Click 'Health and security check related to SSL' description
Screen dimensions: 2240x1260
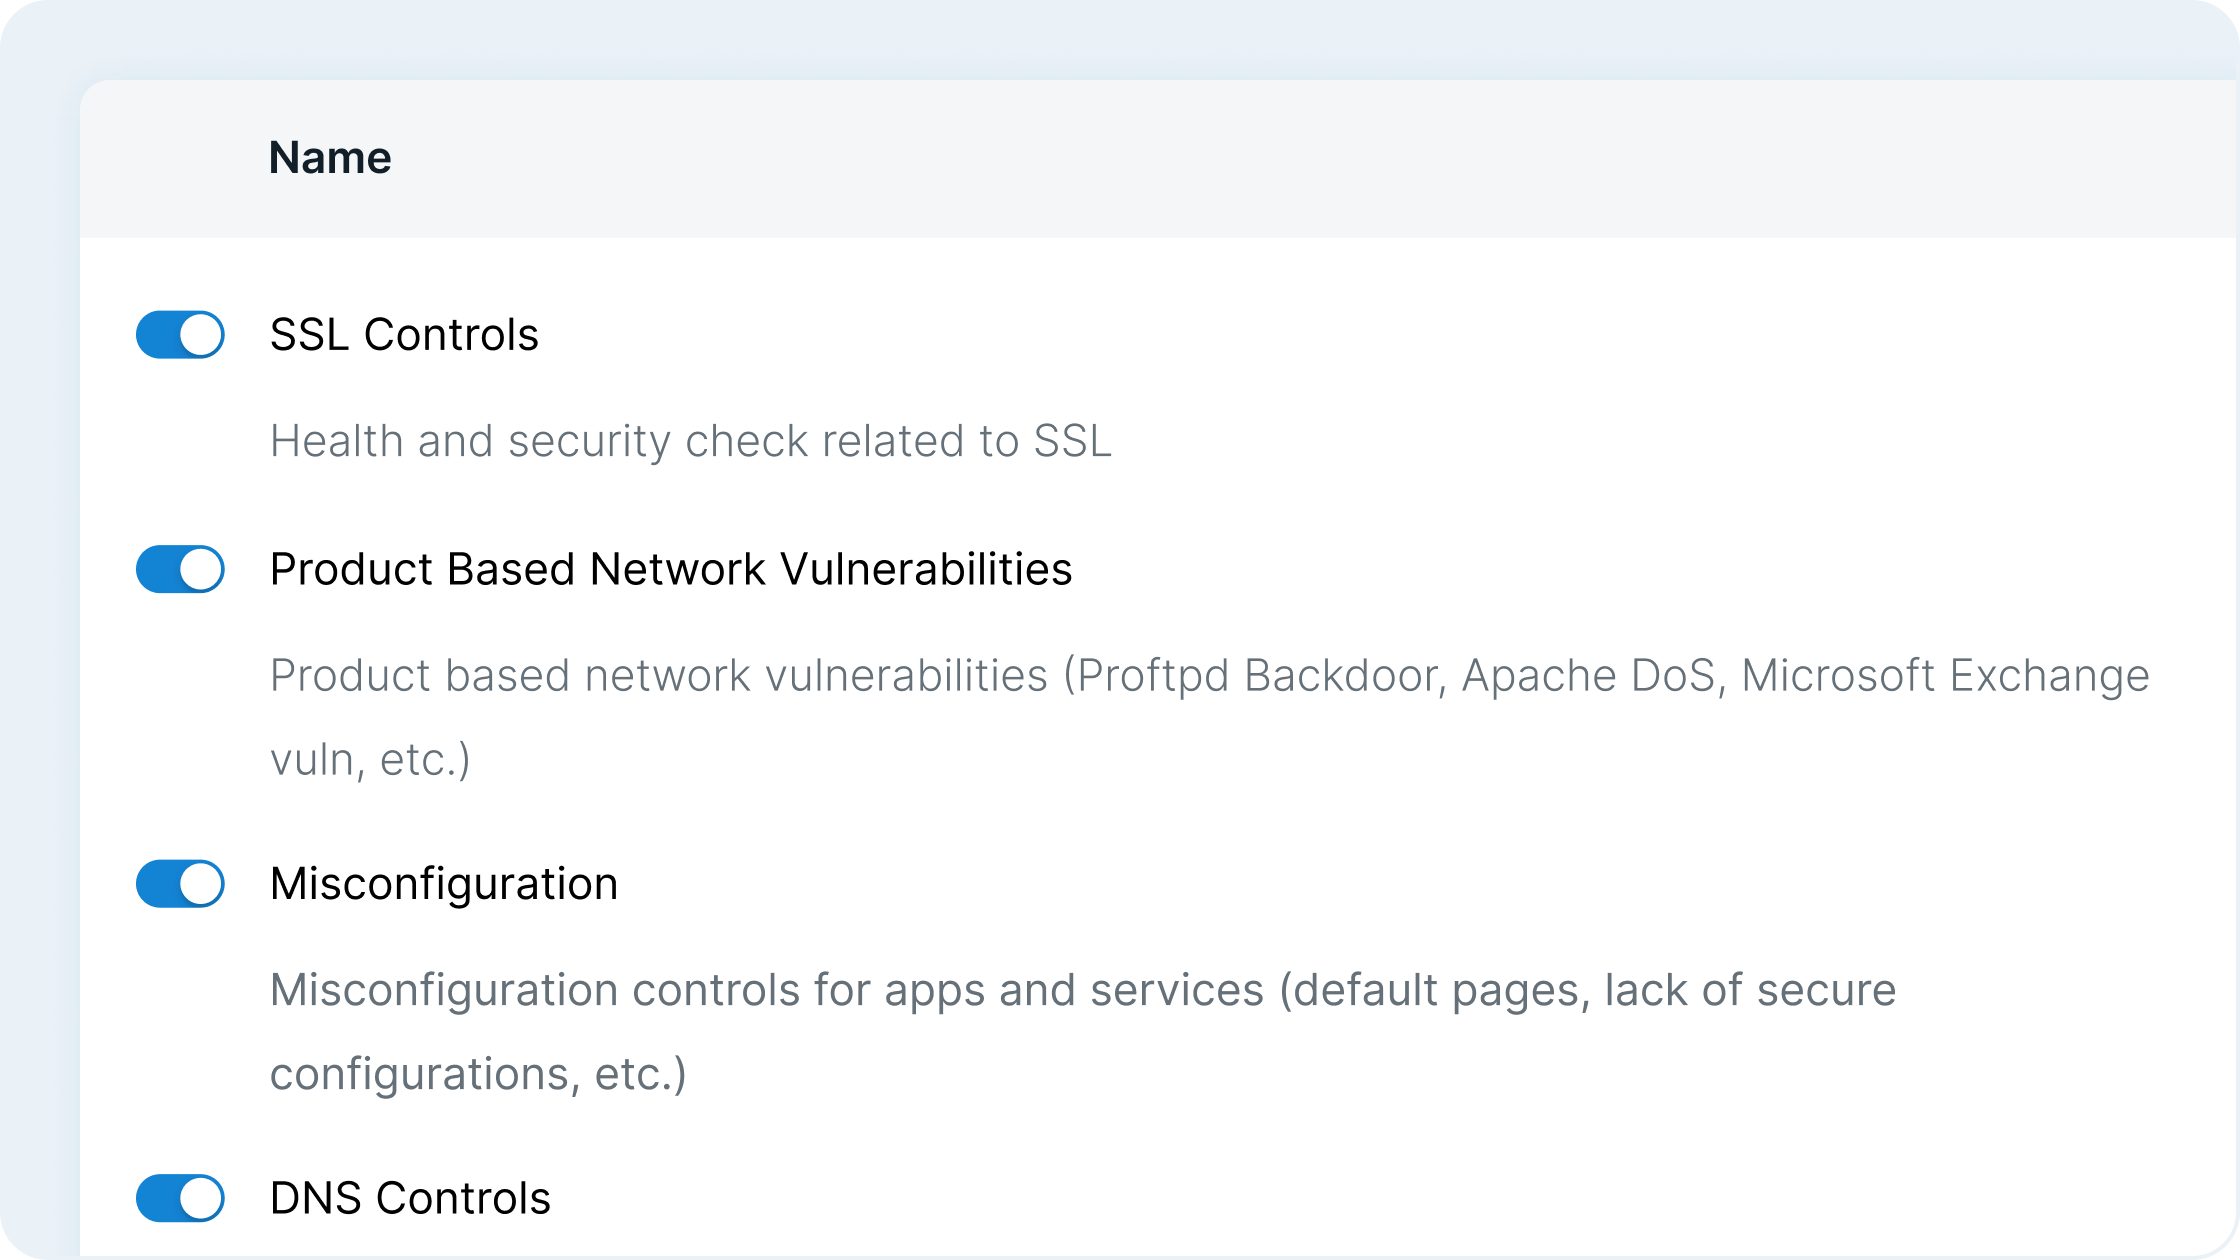pyautogui.click(x=690, y=441)
